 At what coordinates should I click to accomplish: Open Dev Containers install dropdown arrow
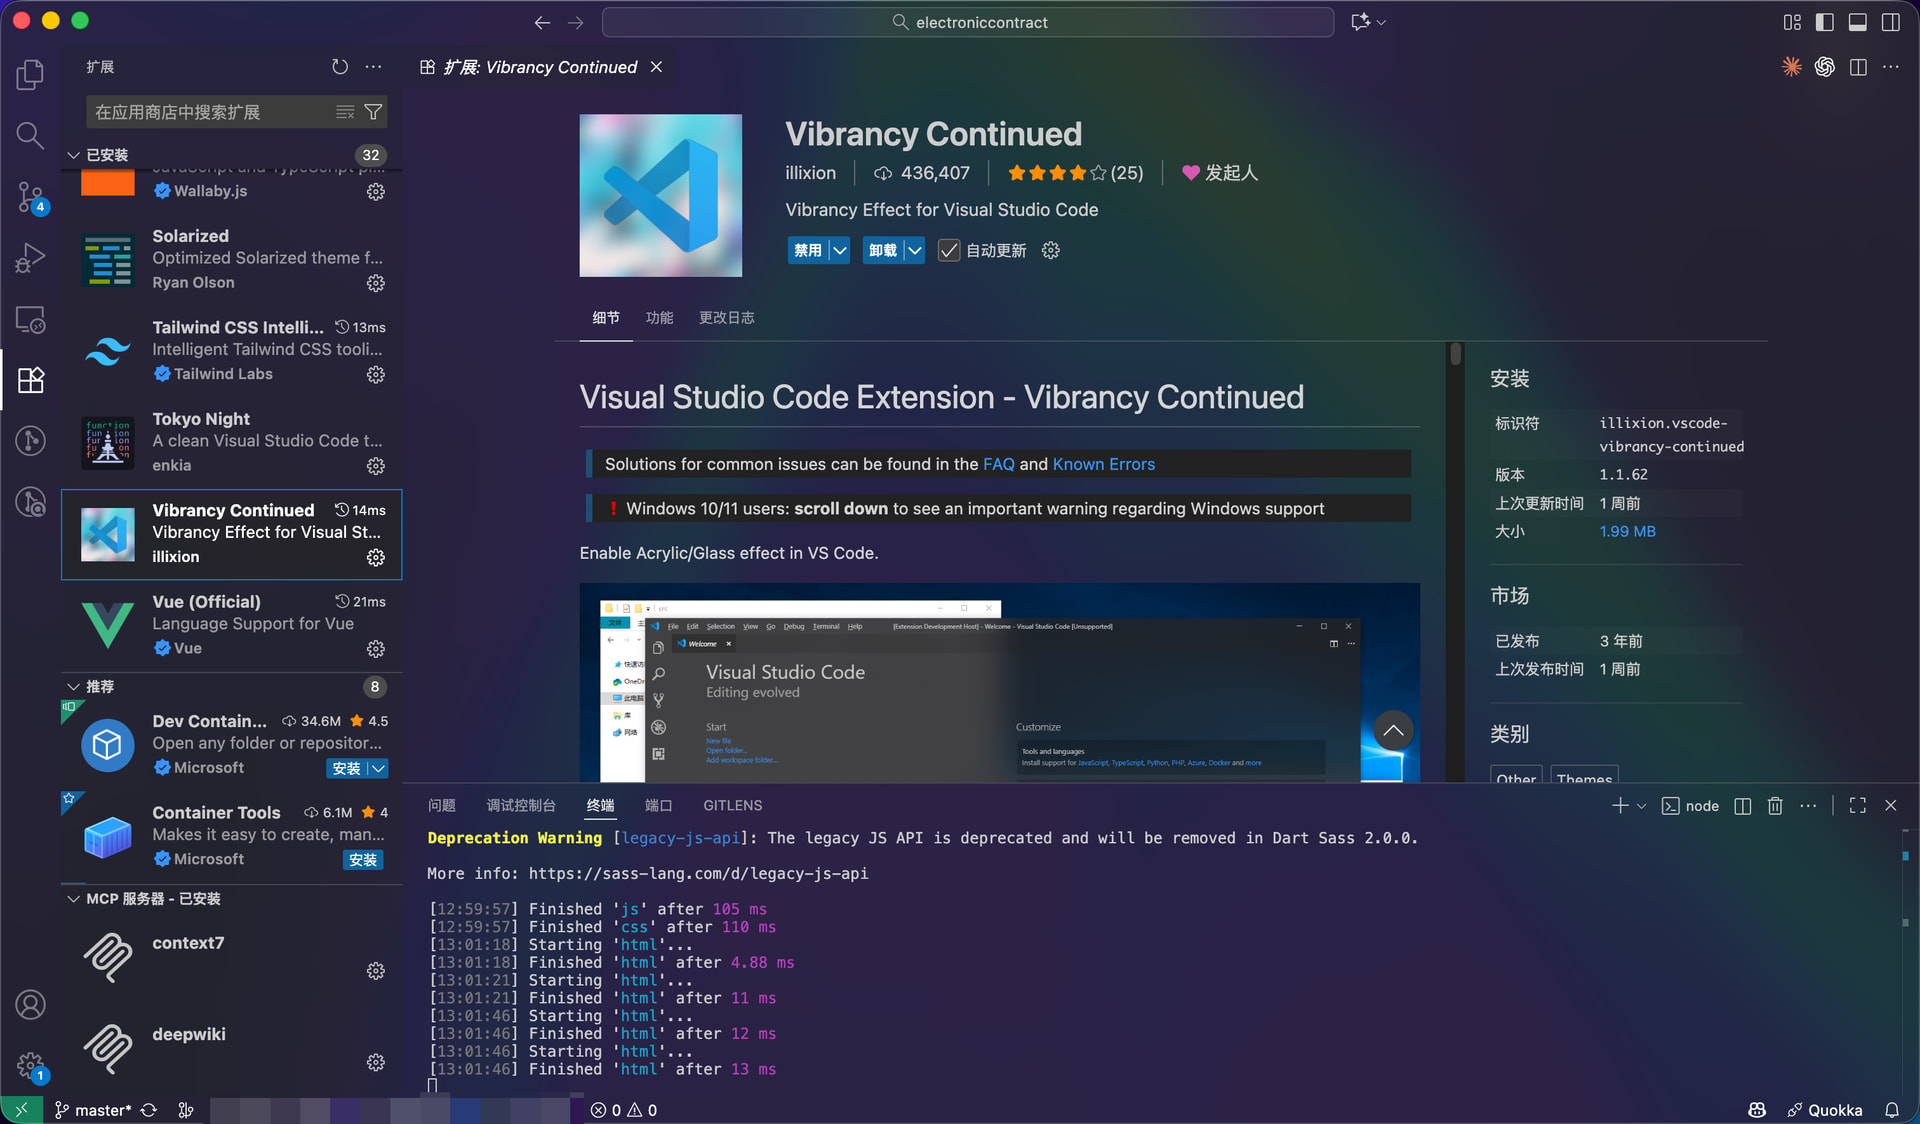[x=378, y=768]
